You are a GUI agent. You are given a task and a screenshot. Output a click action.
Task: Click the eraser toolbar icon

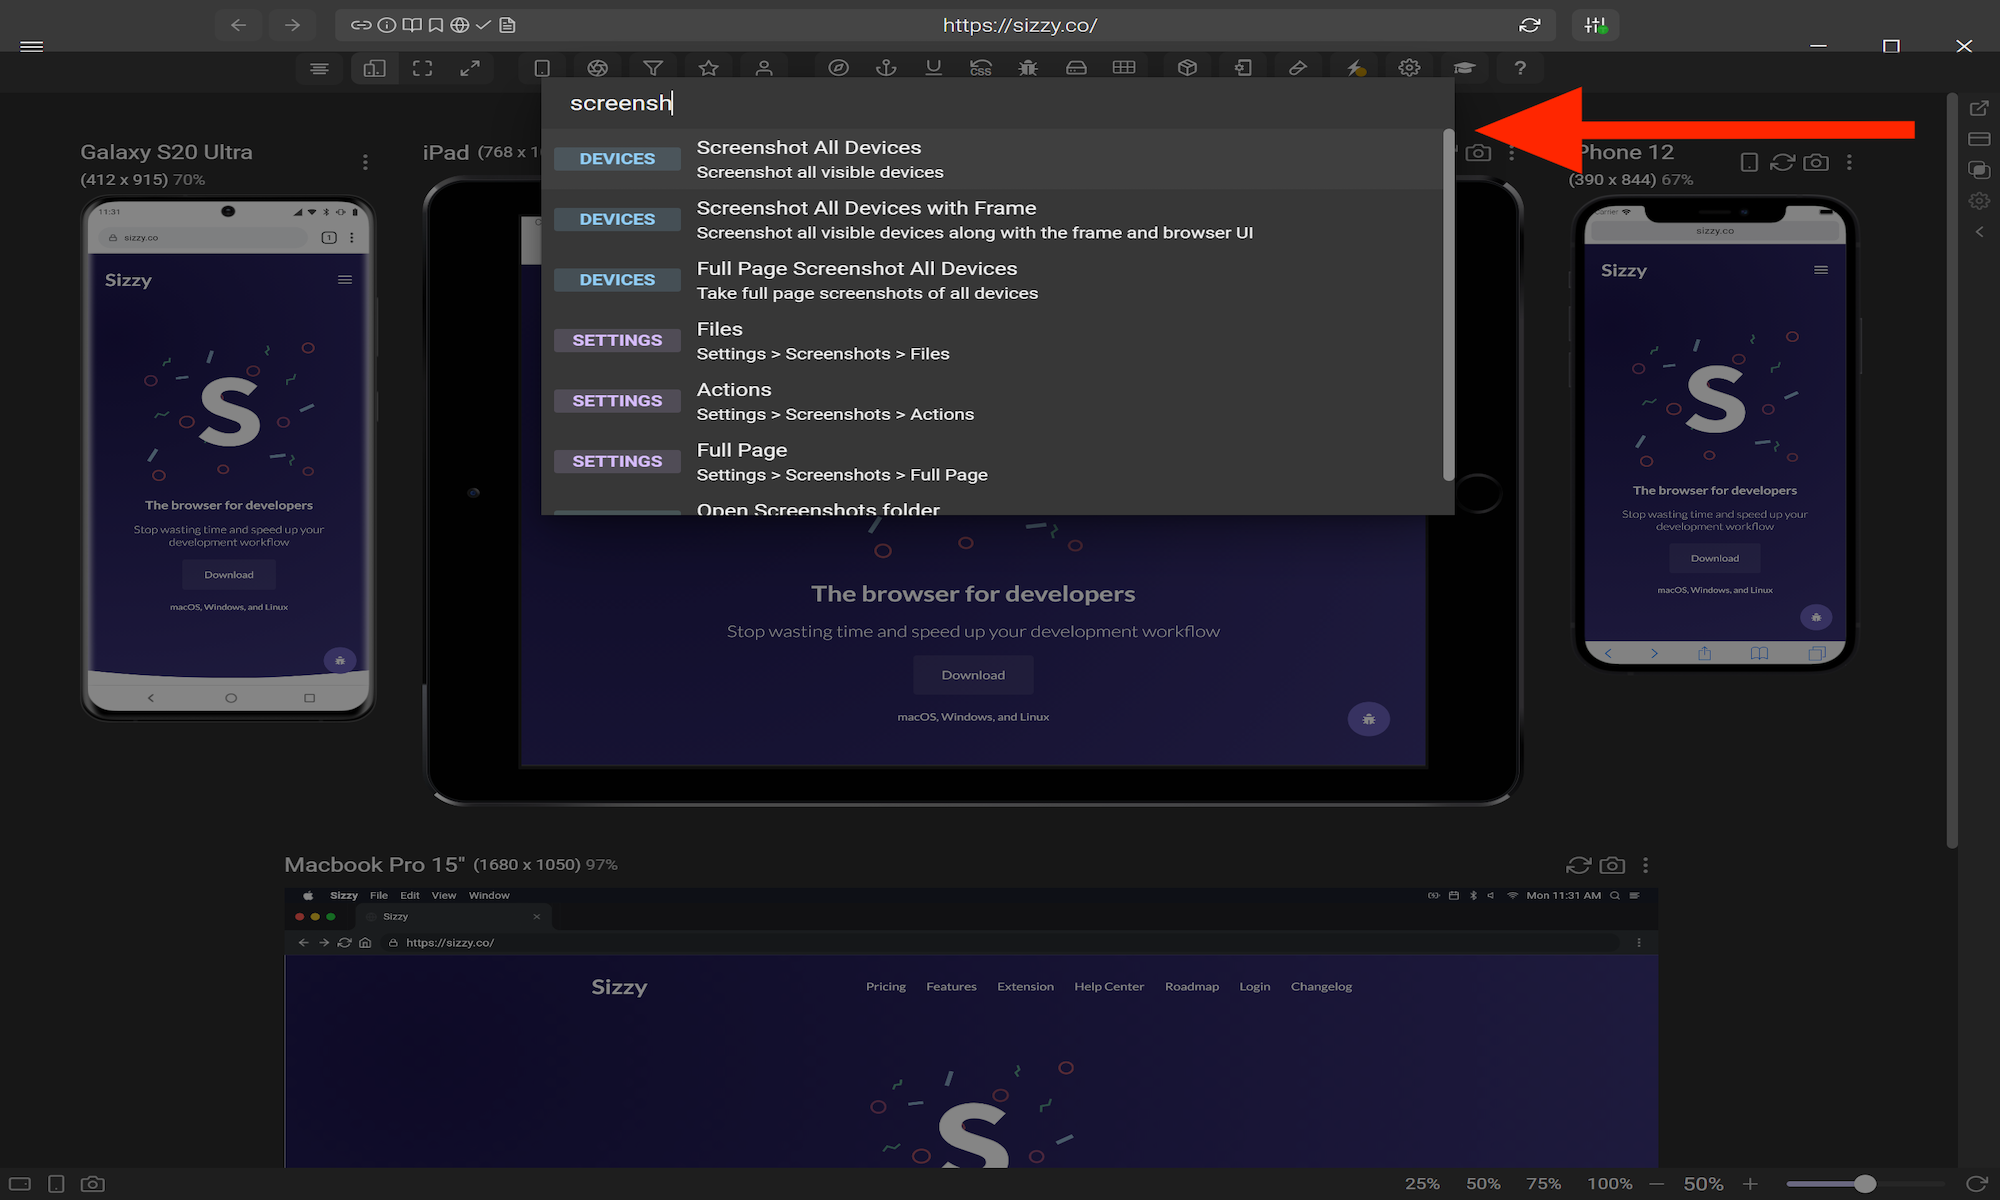1298,68
